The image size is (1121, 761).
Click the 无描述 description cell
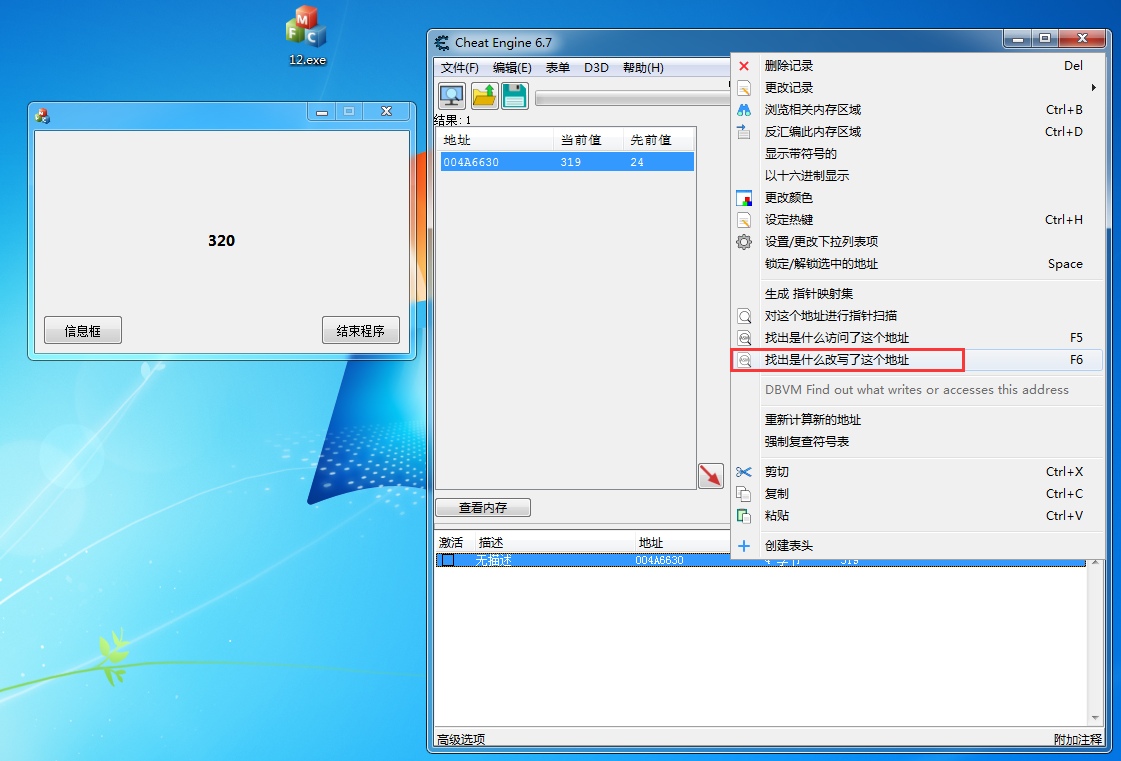point(494,560)
